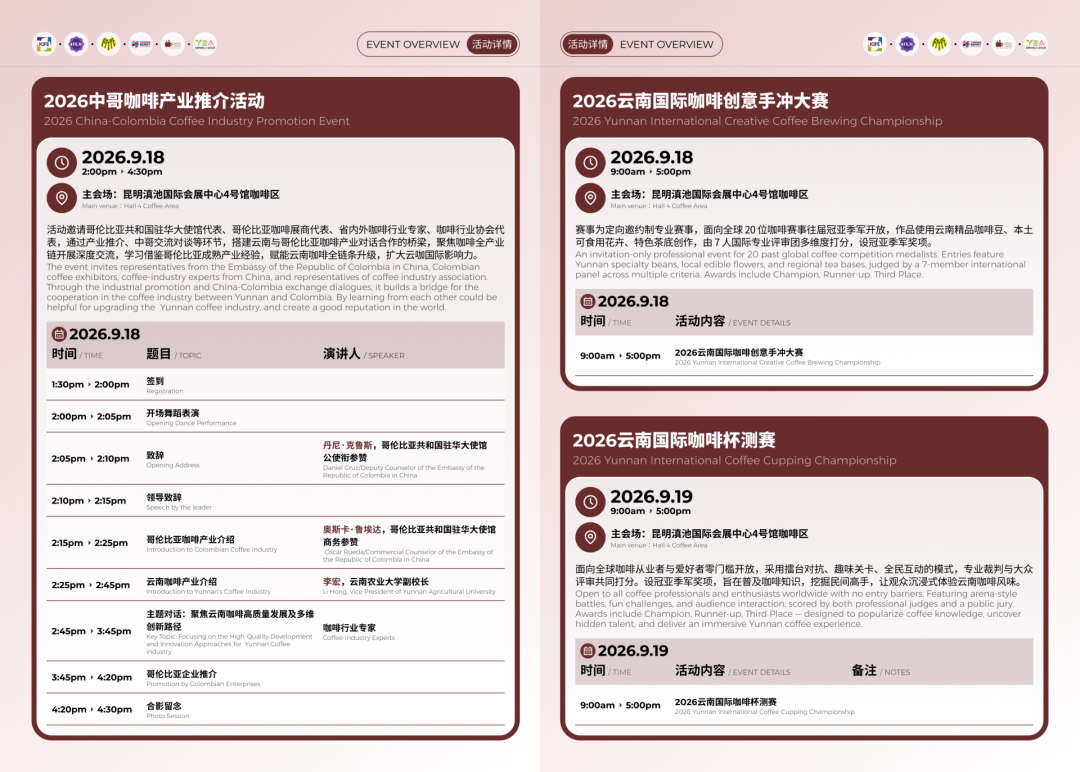The height and width of the screenshot is (772, 1080).
Task: Click the calendar icon beside 2026.9.19
Action: pyautogui.click(x=588, y=651)
